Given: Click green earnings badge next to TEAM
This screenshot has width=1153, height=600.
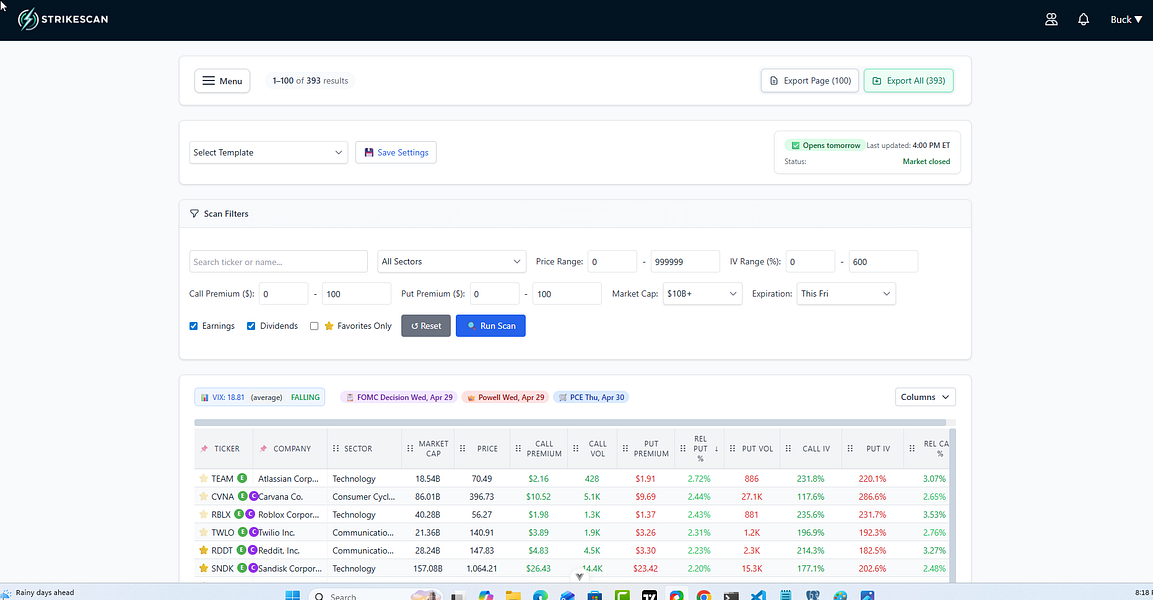Looking at the screenshot, I should pyautogui.click(x=242, y=479).
